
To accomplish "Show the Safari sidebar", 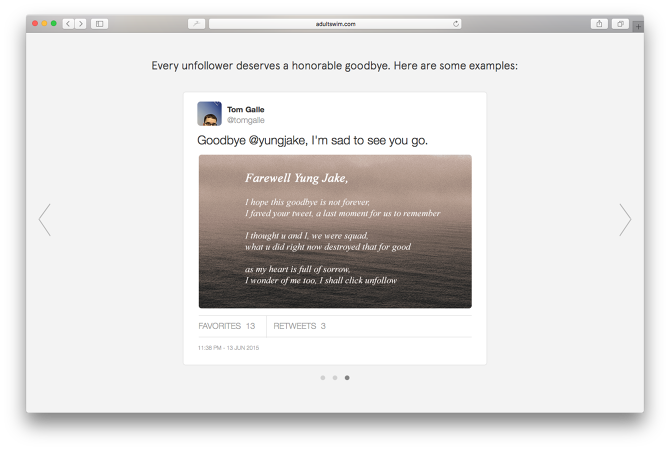I will (99, 23).
